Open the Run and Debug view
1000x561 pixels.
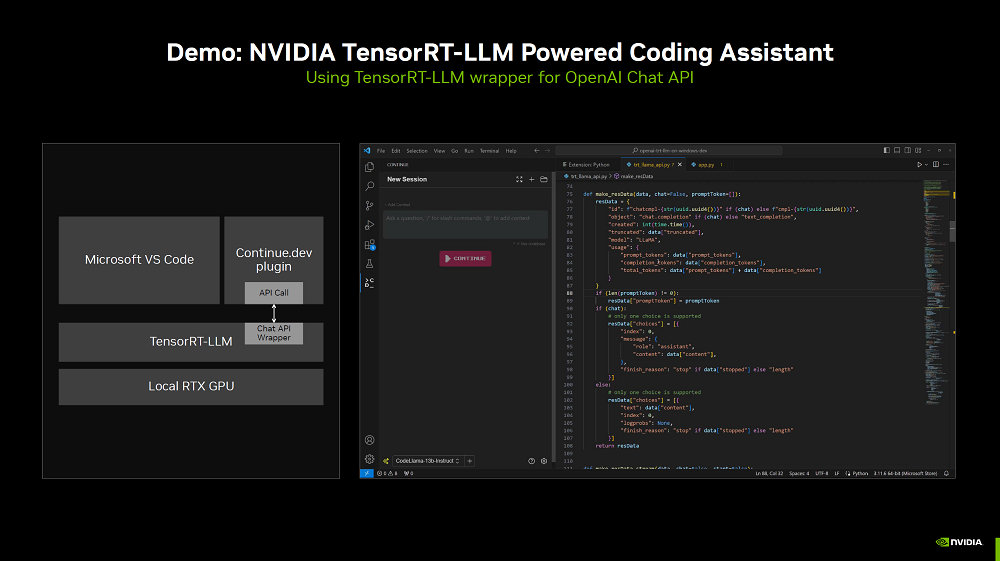point(369,225)
